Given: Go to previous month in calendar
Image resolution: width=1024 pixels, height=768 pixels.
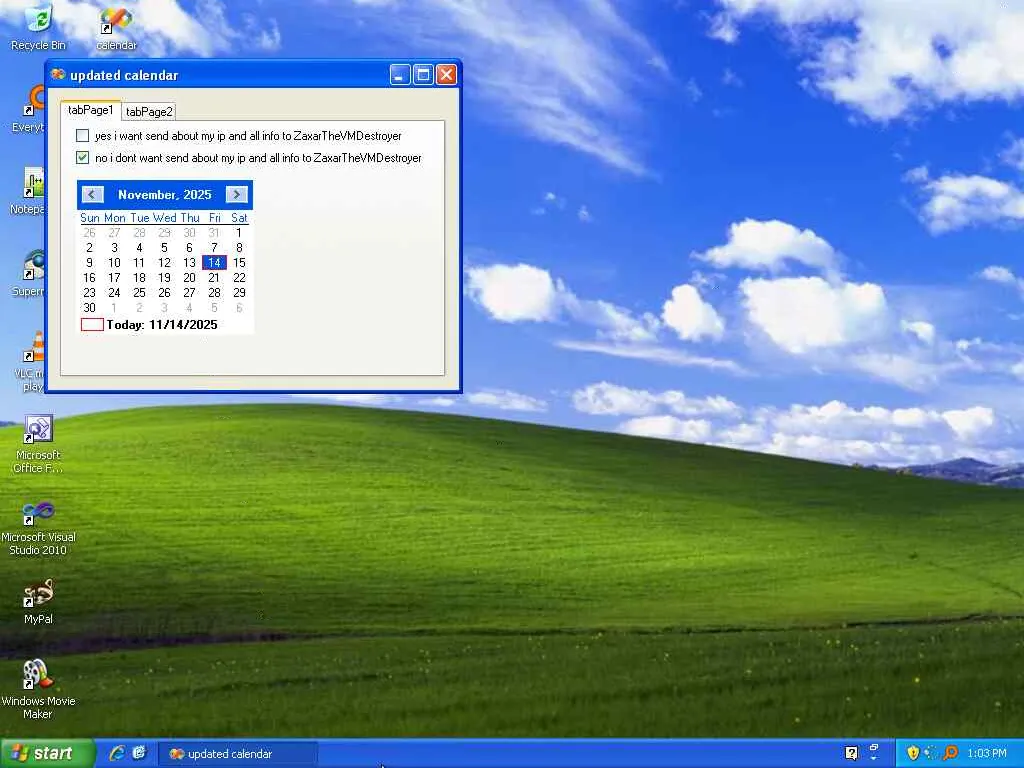Looking at the screenshot, I should [x=92, y=194].
